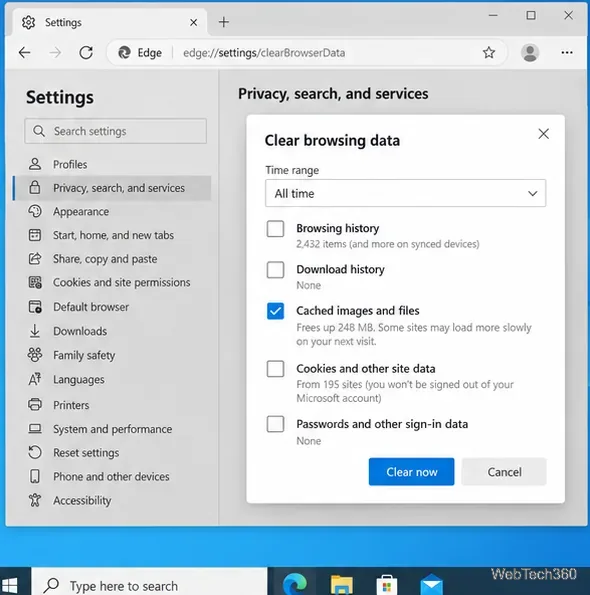Go to System and performance
This screenshot has height=595, width=590.
point(112,429)
